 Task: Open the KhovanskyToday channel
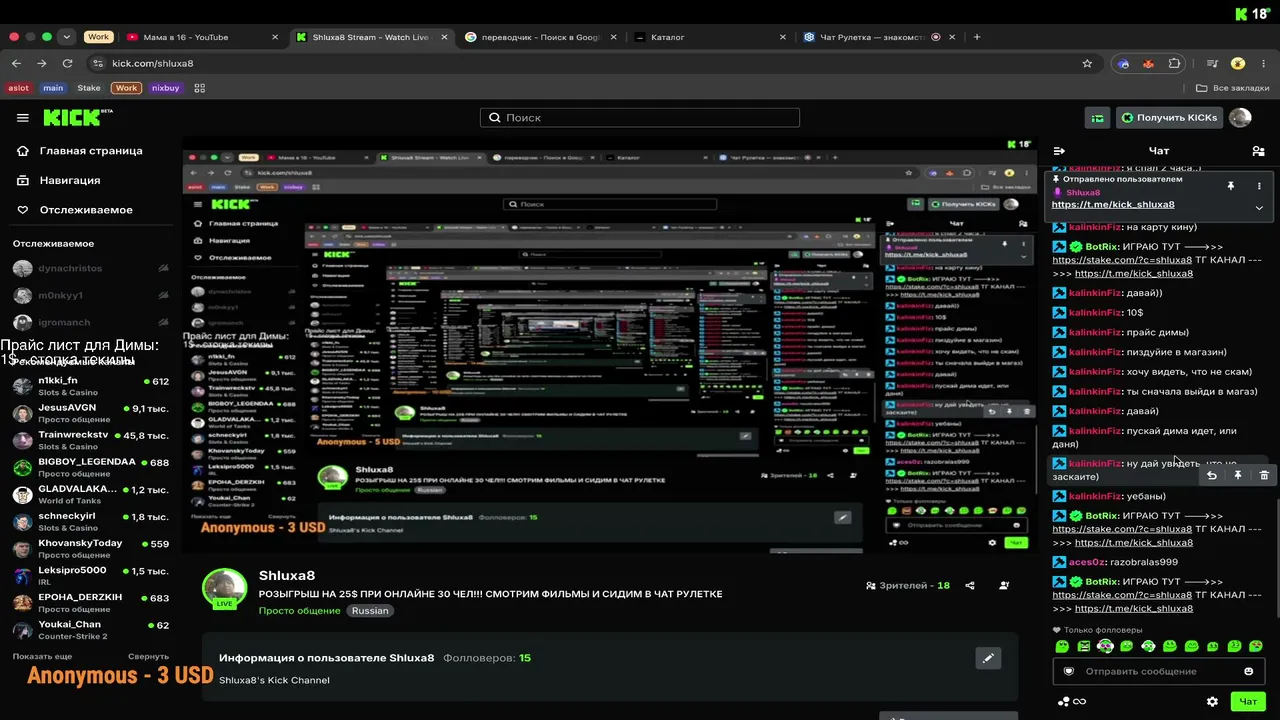click(90, 548)
